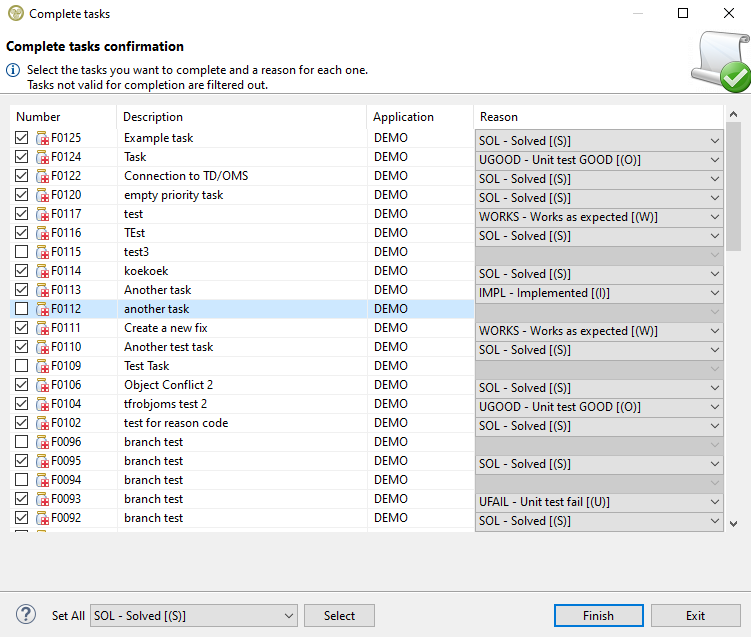Enable the checkbox for task F0115
Image resolution: width=751 pixels, height=637 pixels.
(x=22, y=252)
